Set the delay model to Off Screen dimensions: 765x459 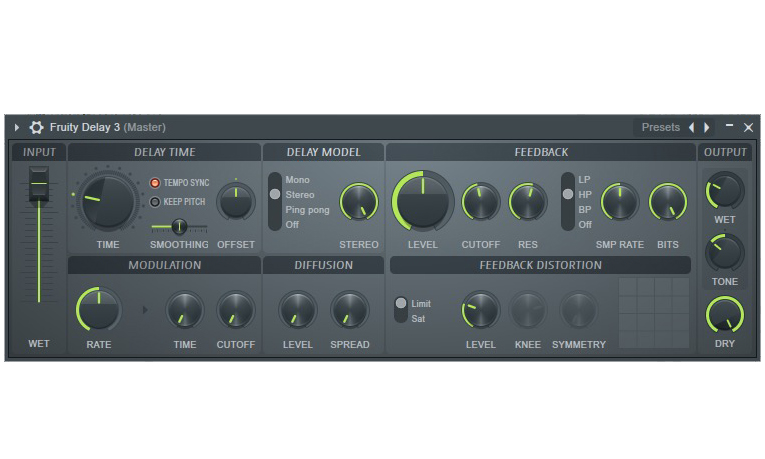(x=292, y=224)
